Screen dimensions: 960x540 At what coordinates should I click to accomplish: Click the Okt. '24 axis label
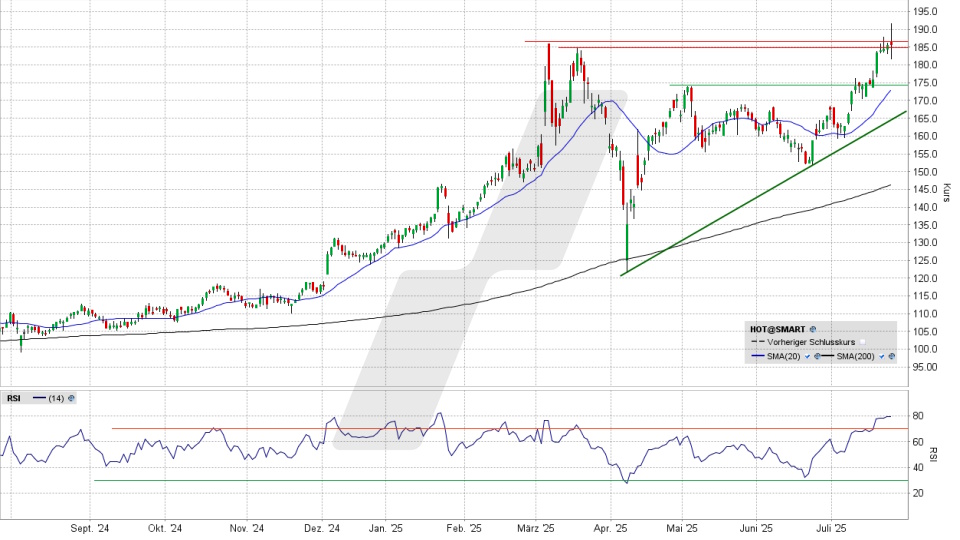pyautogui.click(x=165, y=529)
